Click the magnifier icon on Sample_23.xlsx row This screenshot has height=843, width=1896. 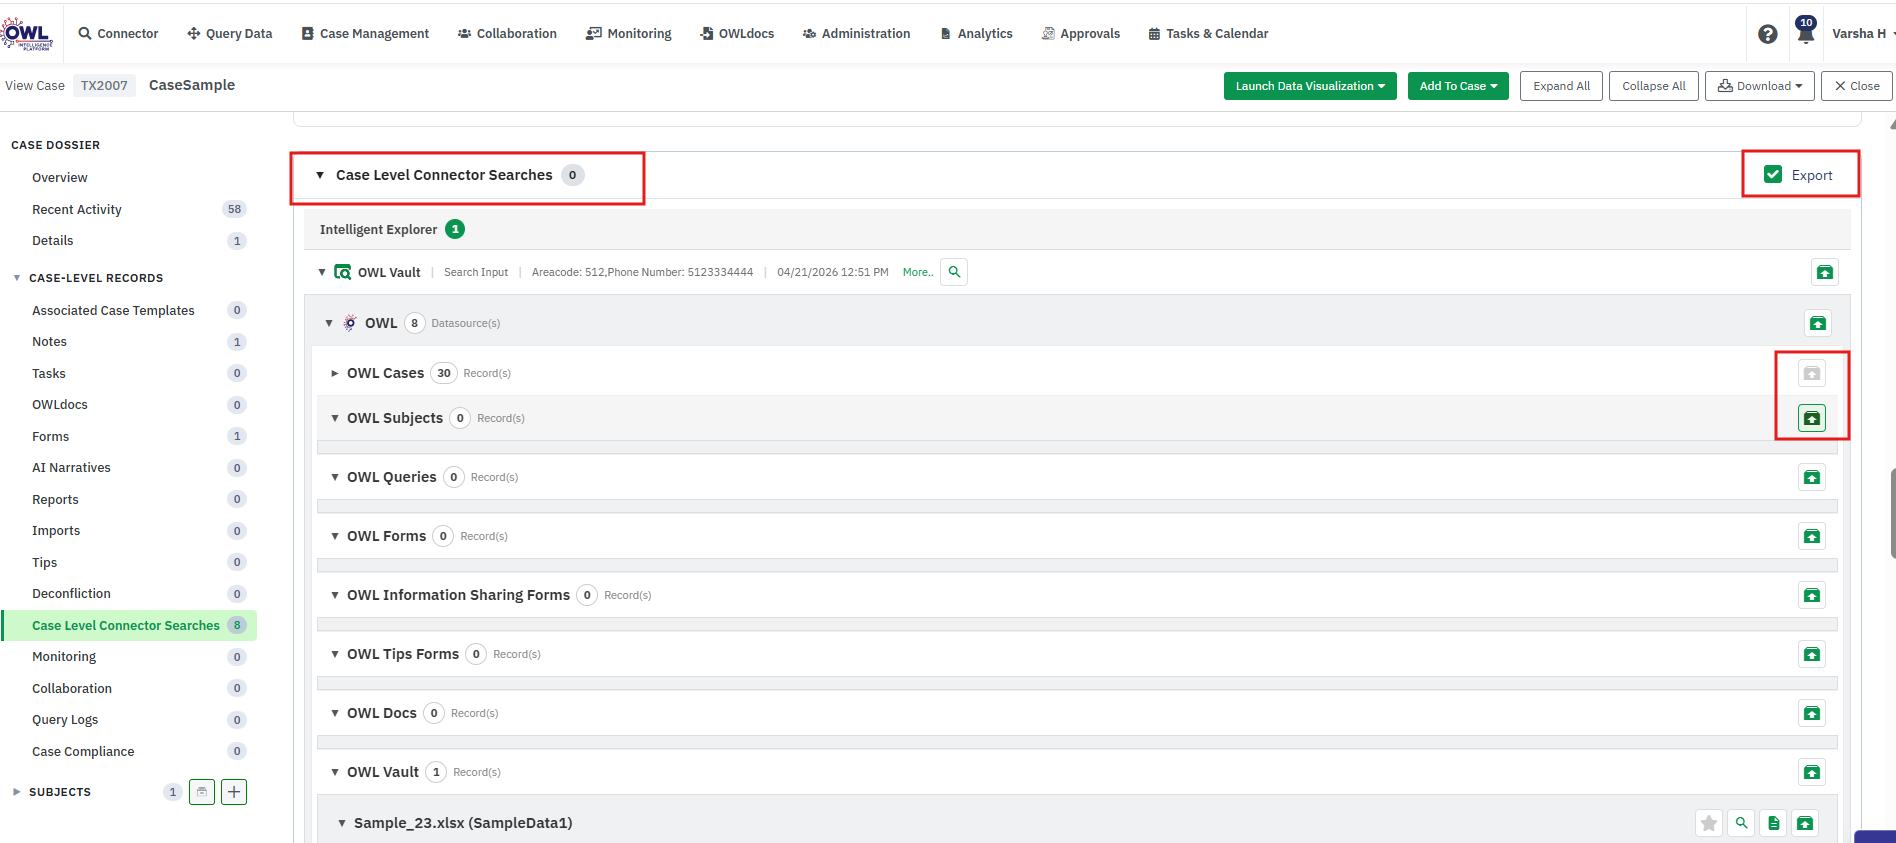(x=1741, y=823)
